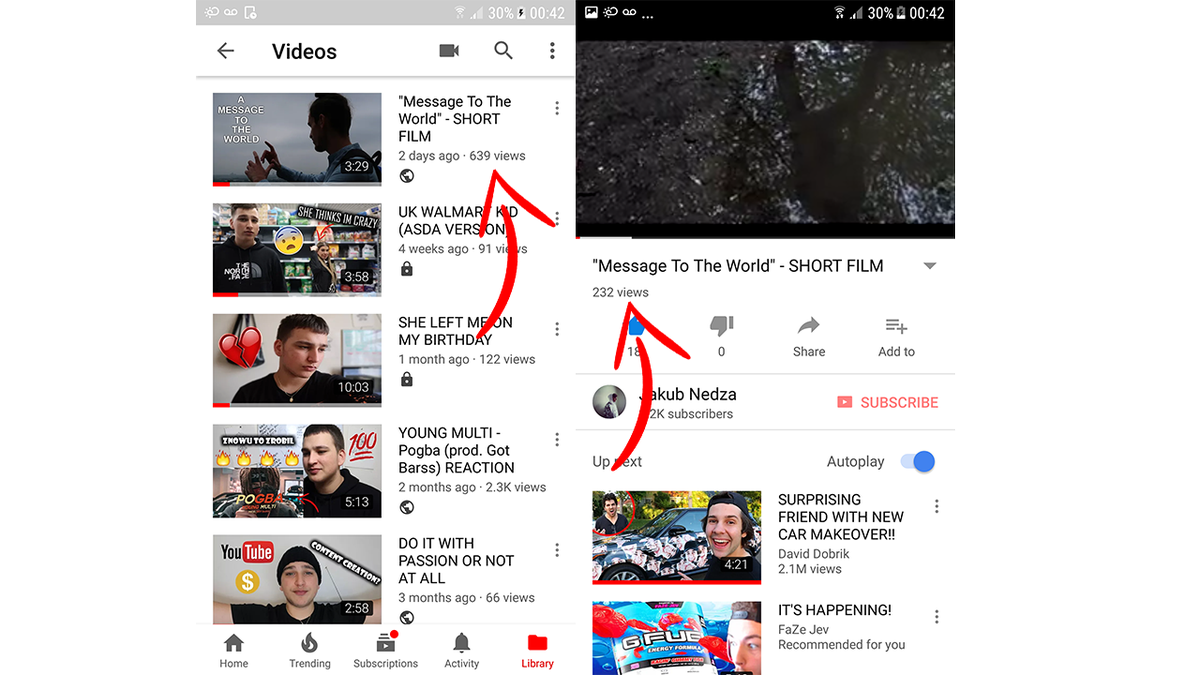The height and width of the screenshot is (675, 1200).
Task: Open options for "Message To The World" video
Action: pyautogui.click(x=557, y=108)
